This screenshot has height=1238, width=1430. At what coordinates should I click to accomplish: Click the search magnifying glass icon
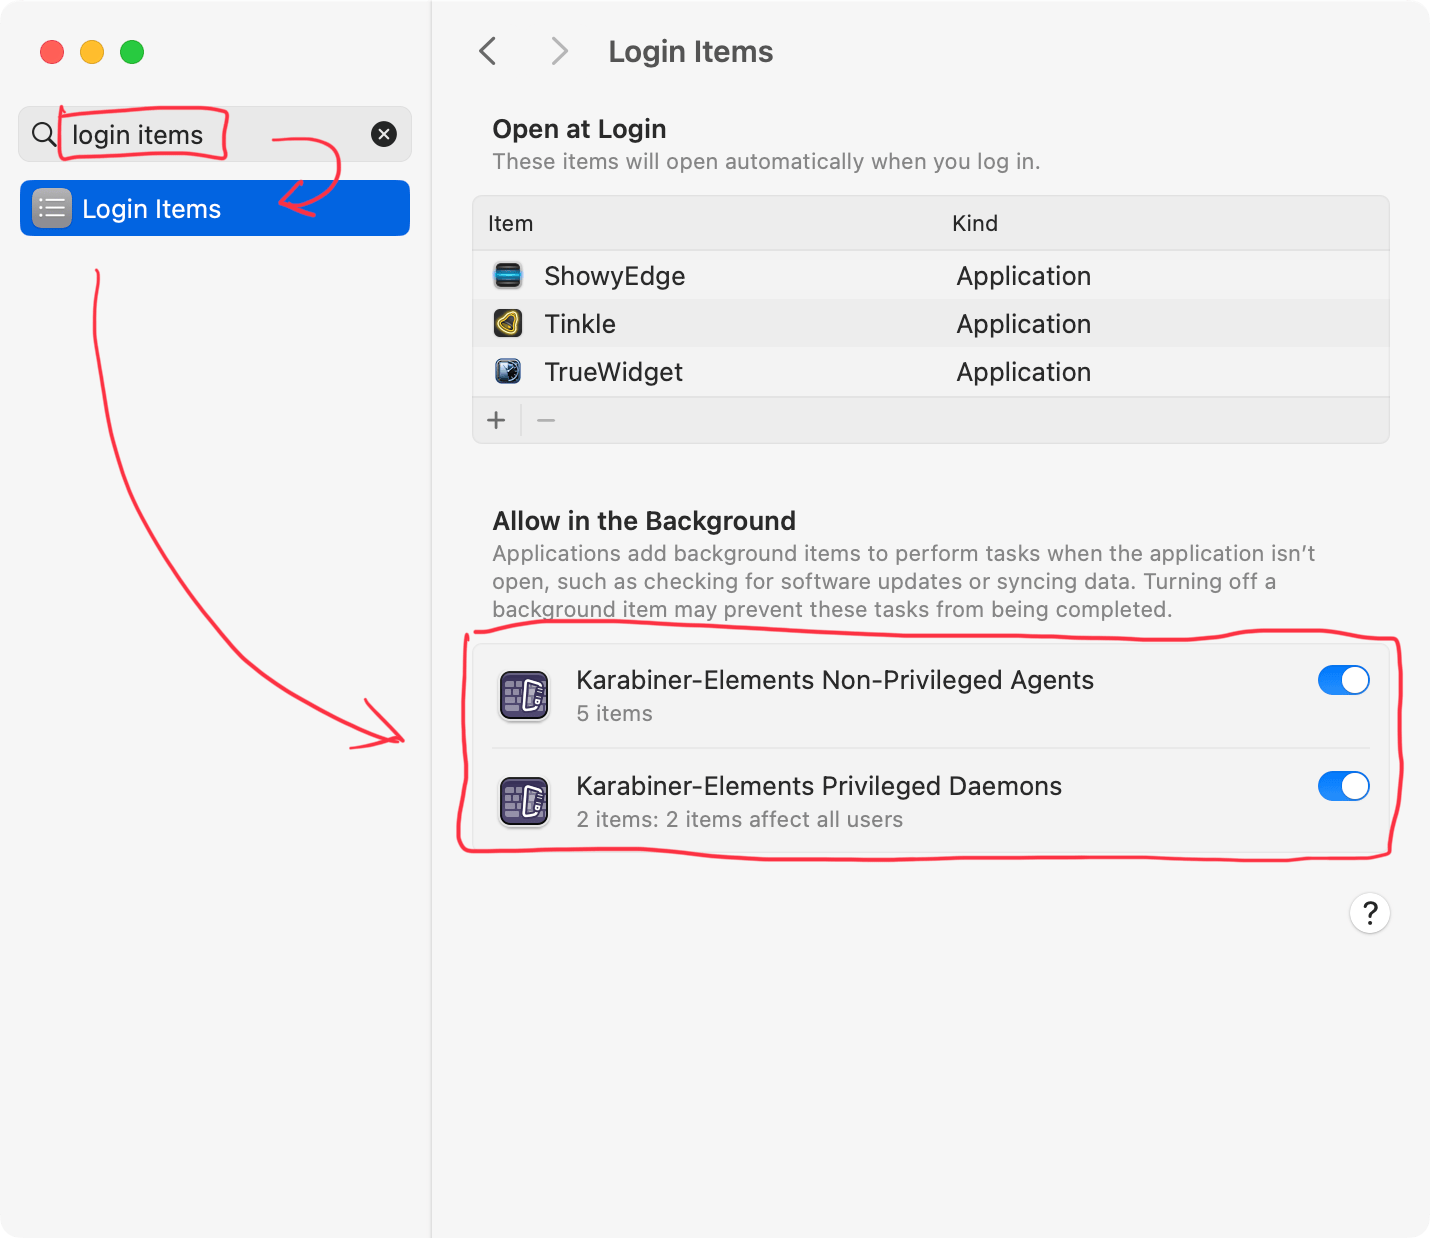coord(44,134)
